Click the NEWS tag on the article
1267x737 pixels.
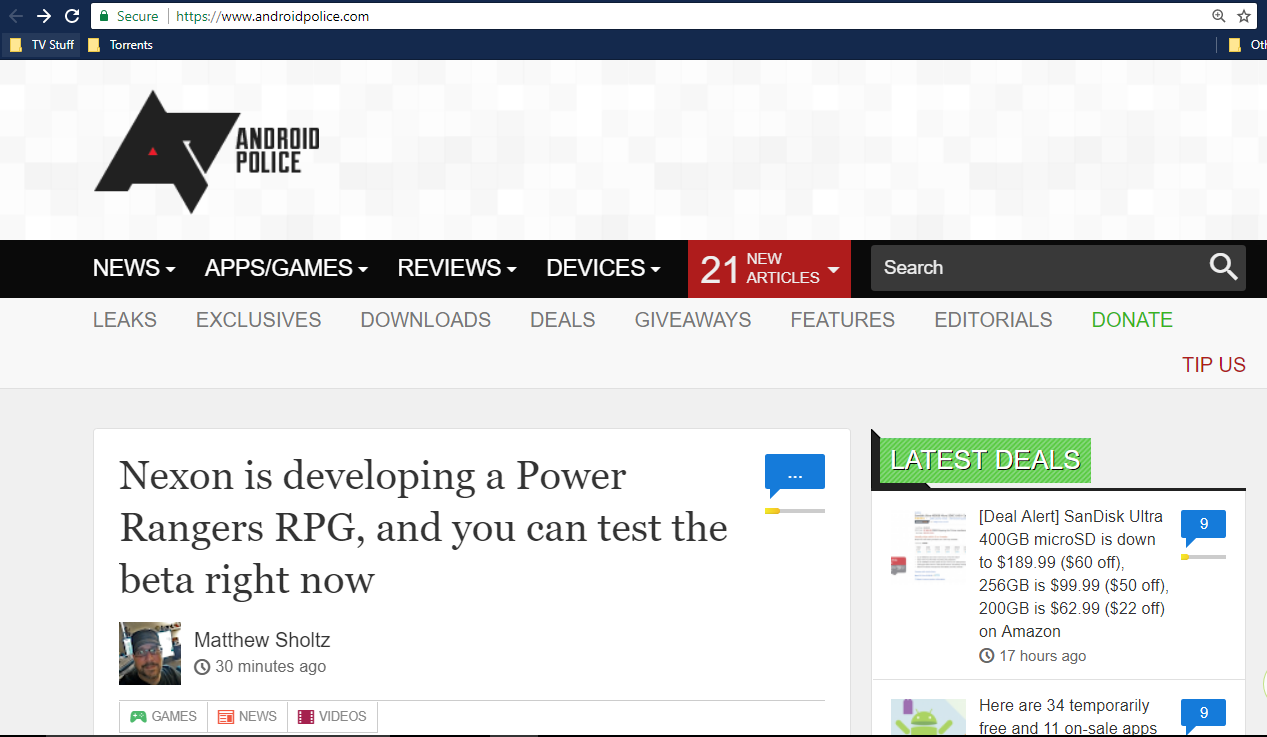click(247, 717)
